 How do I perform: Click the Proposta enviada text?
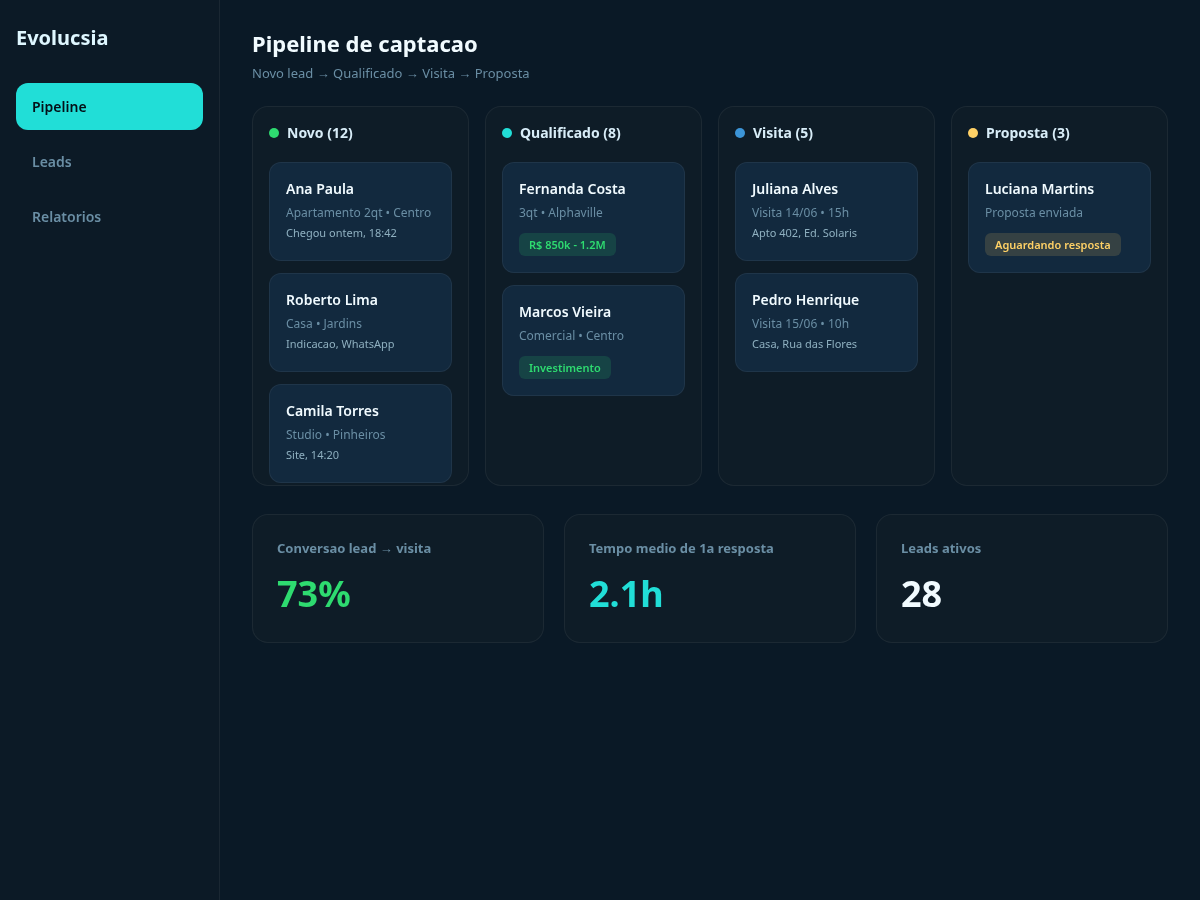tap(1034, 213)
